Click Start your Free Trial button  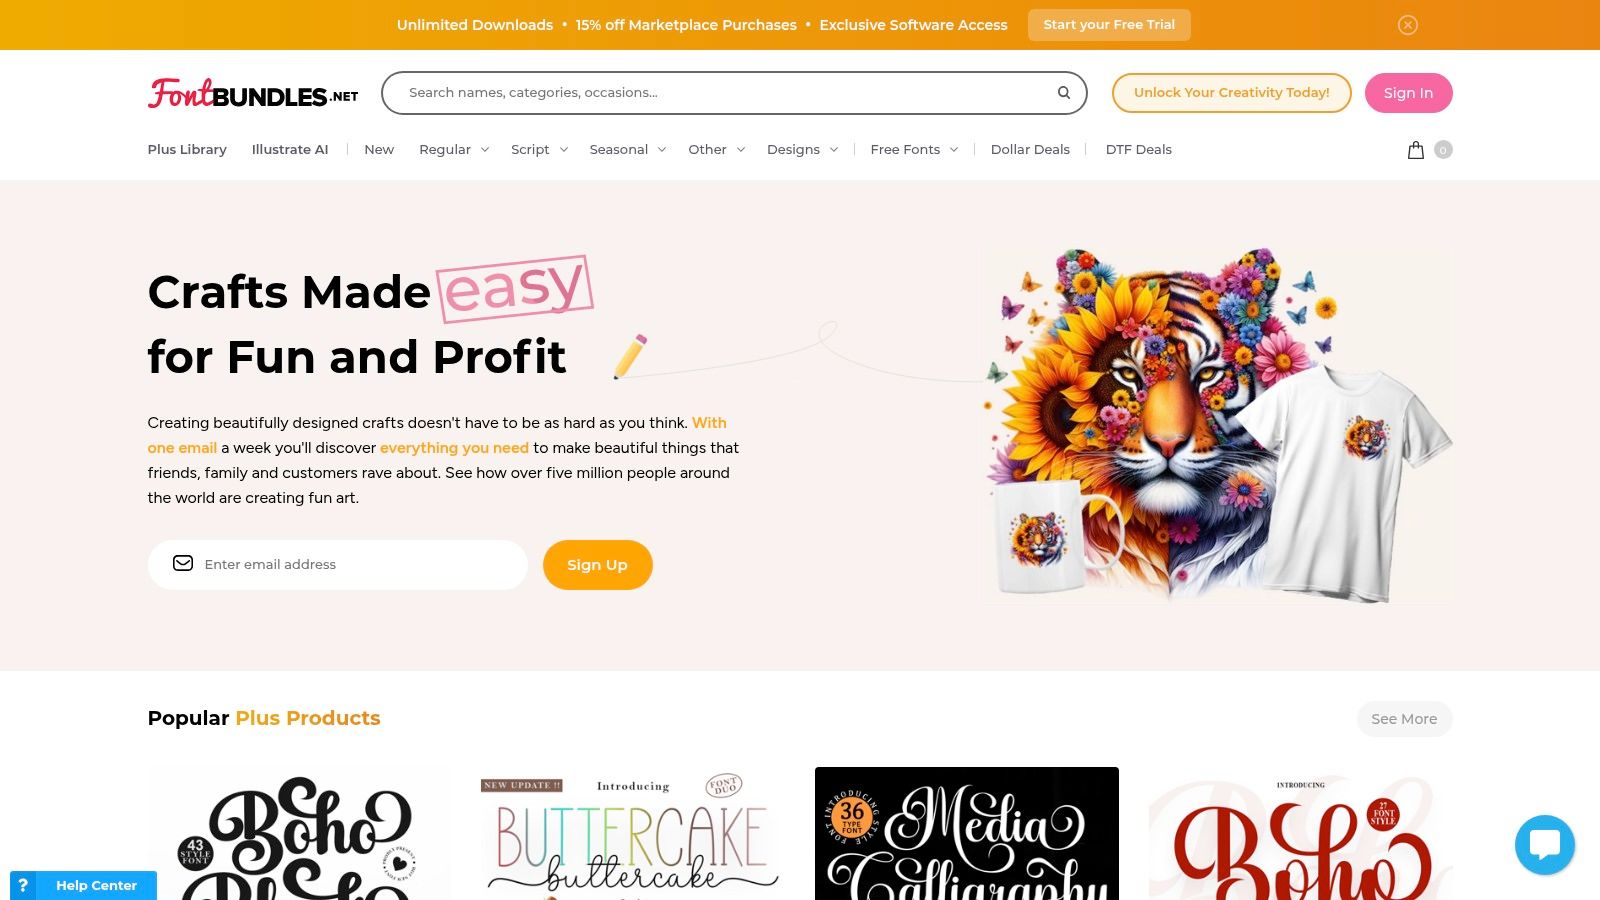[1109, 25]
